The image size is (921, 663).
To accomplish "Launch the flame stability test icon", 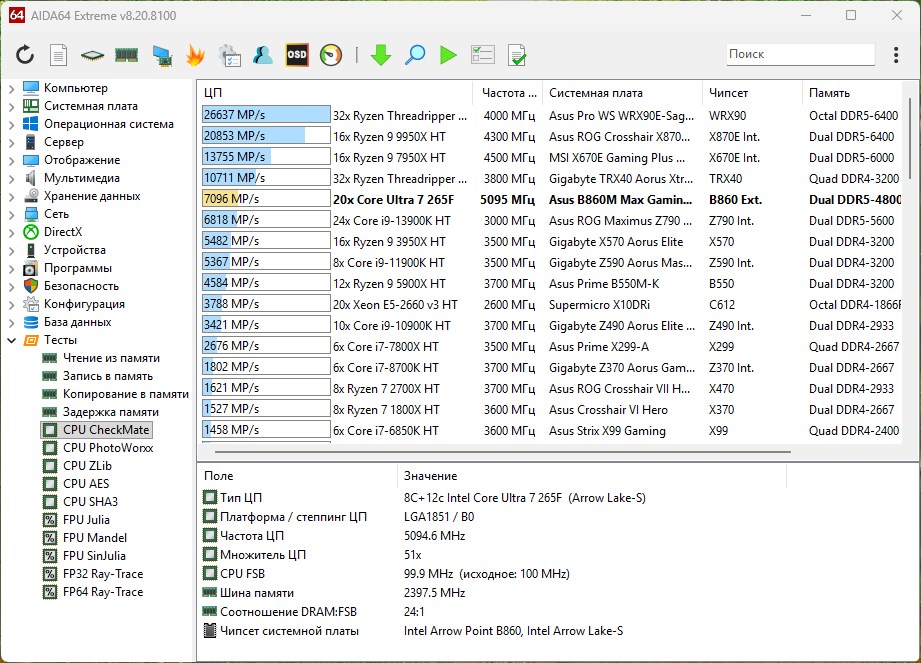I will point(195,55).
